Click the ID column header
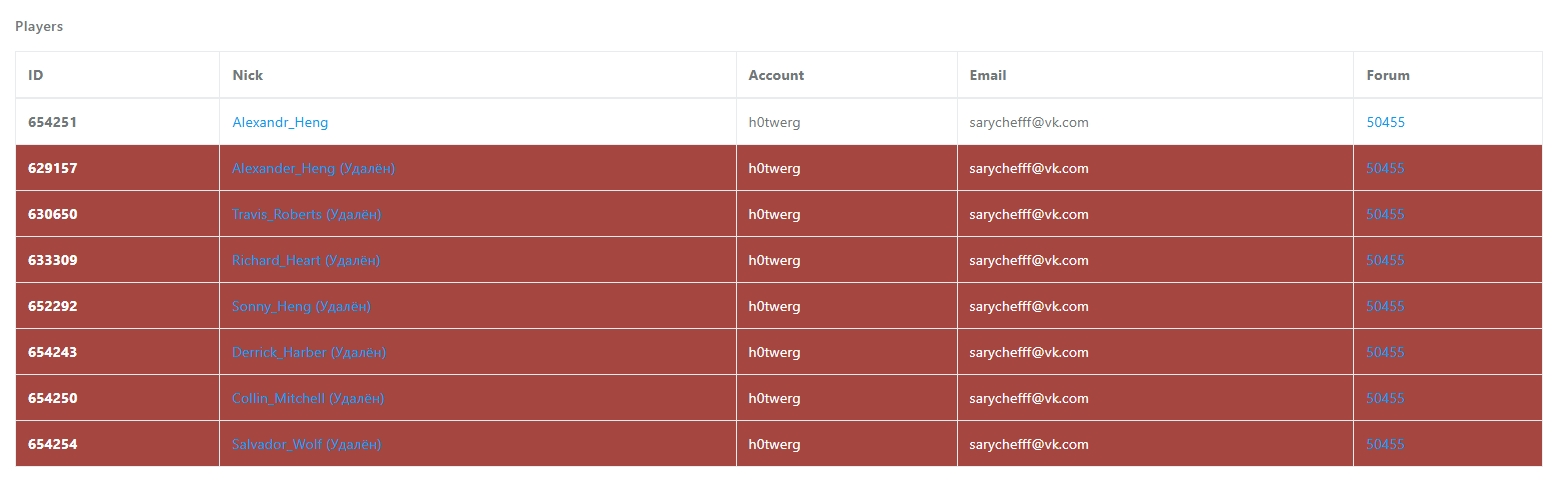 pos(36,75)
